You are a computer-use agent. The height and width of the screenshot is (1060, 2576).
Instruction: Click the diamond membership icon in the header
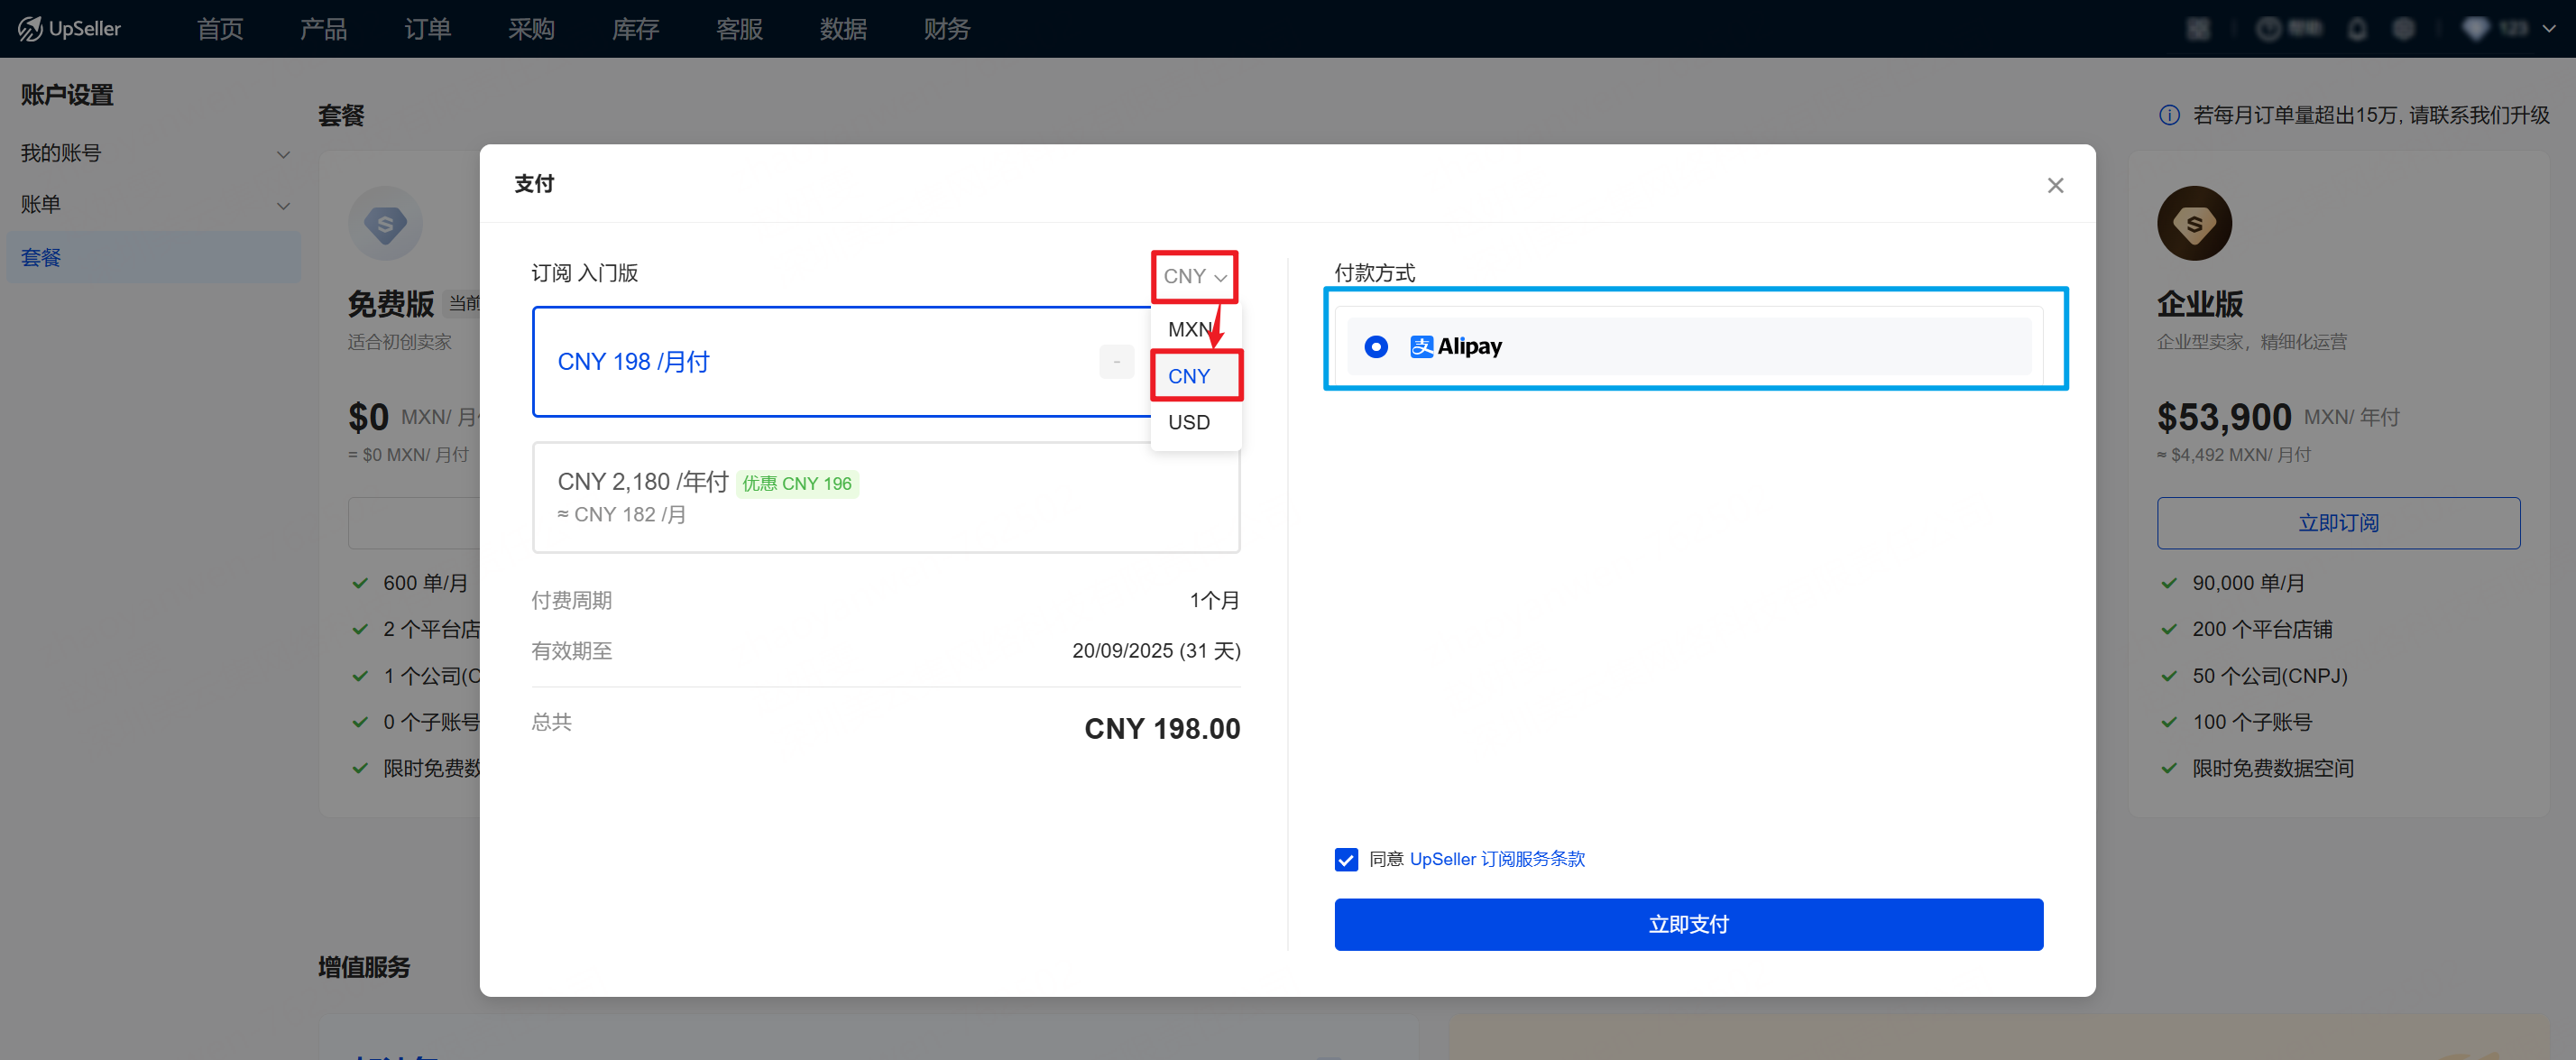[x=2475, y=29]
